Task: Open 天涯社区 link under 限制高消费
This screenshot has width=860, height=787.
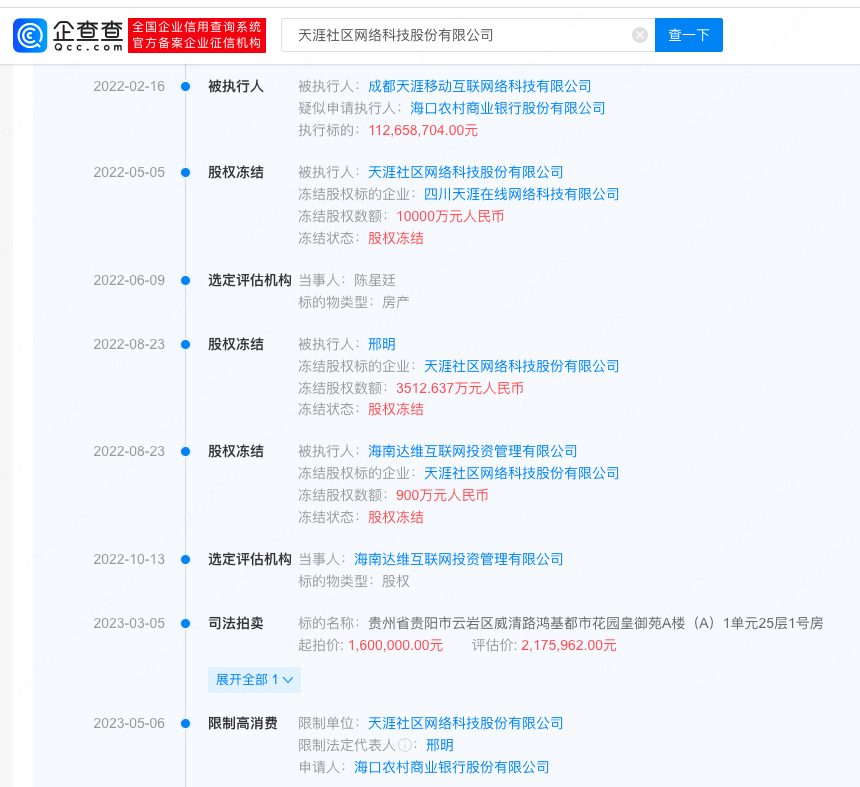Action: [x=465, y=723]
